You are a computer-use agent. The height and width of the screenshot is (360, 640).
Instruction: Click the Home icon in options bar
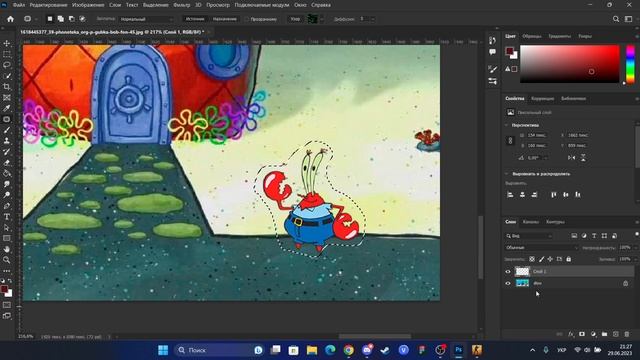click(x=10, y=19)
